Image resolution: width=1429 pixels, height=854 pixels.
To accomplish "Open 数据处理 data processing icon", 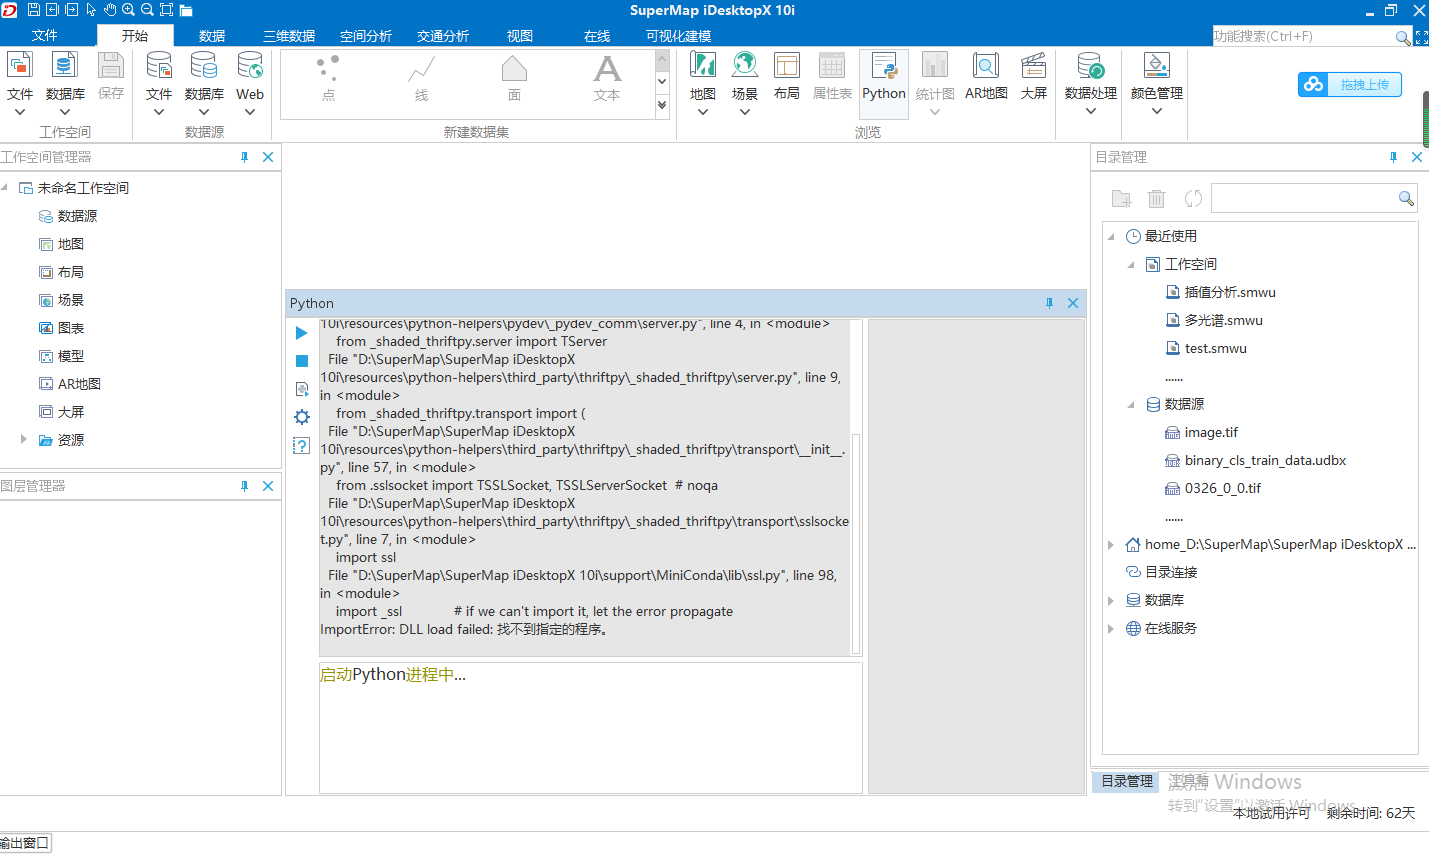I will 1090,66.
